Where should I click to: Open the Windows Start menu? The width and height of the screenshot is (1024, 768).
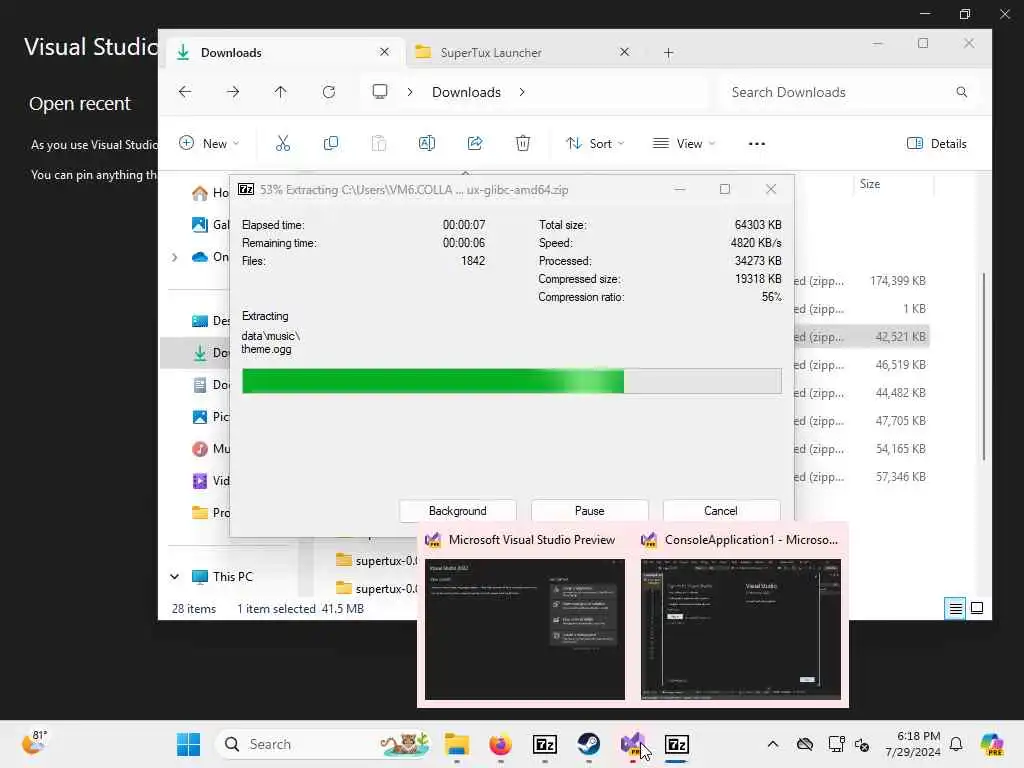point(189,744)
